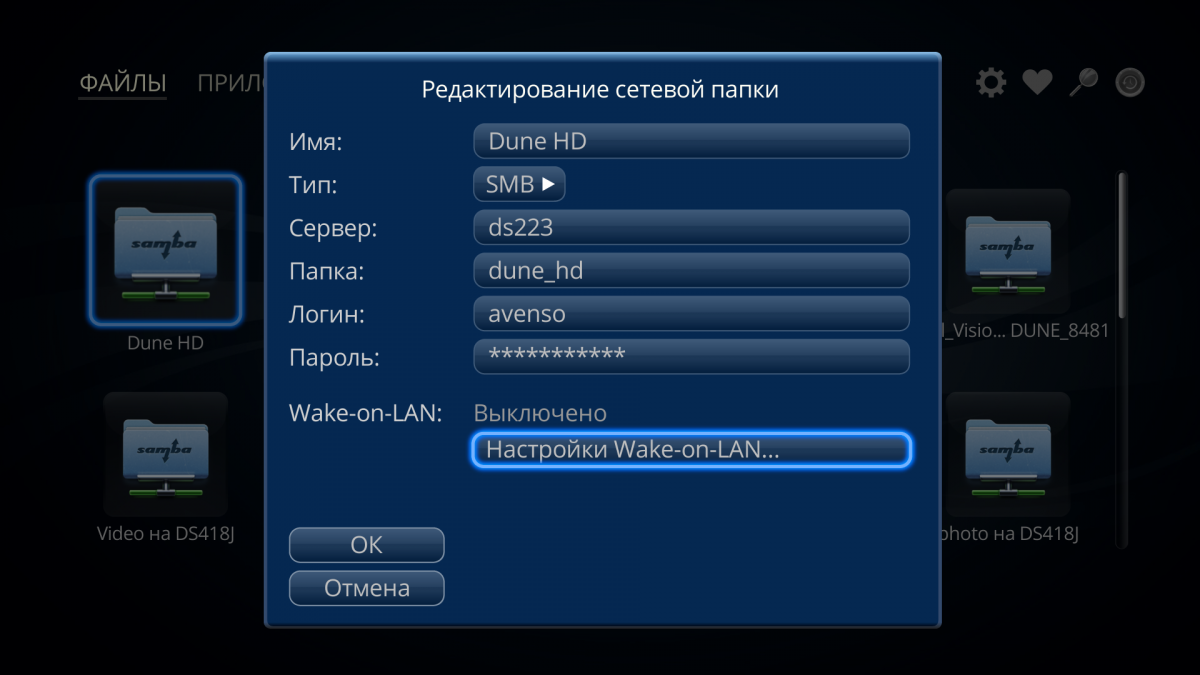Edit the Сервер field containing ds223
1200x675 pixels.
click(691, 227)
